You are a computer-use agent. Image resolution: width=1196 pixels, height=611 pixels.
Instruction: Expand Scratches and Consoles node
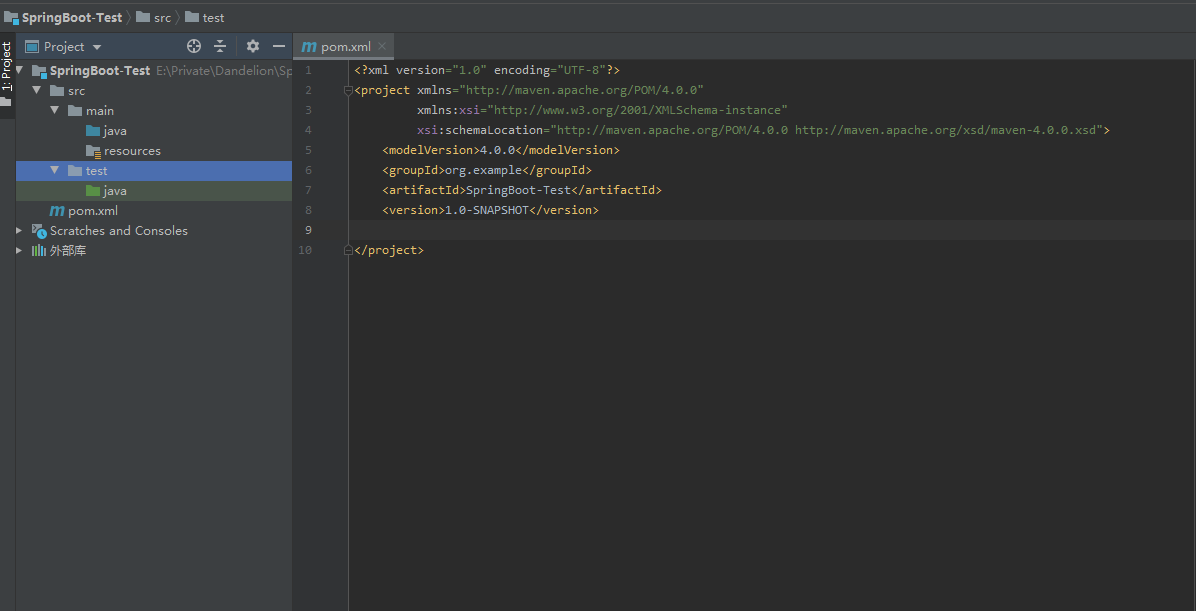click(x=19, y=231)
